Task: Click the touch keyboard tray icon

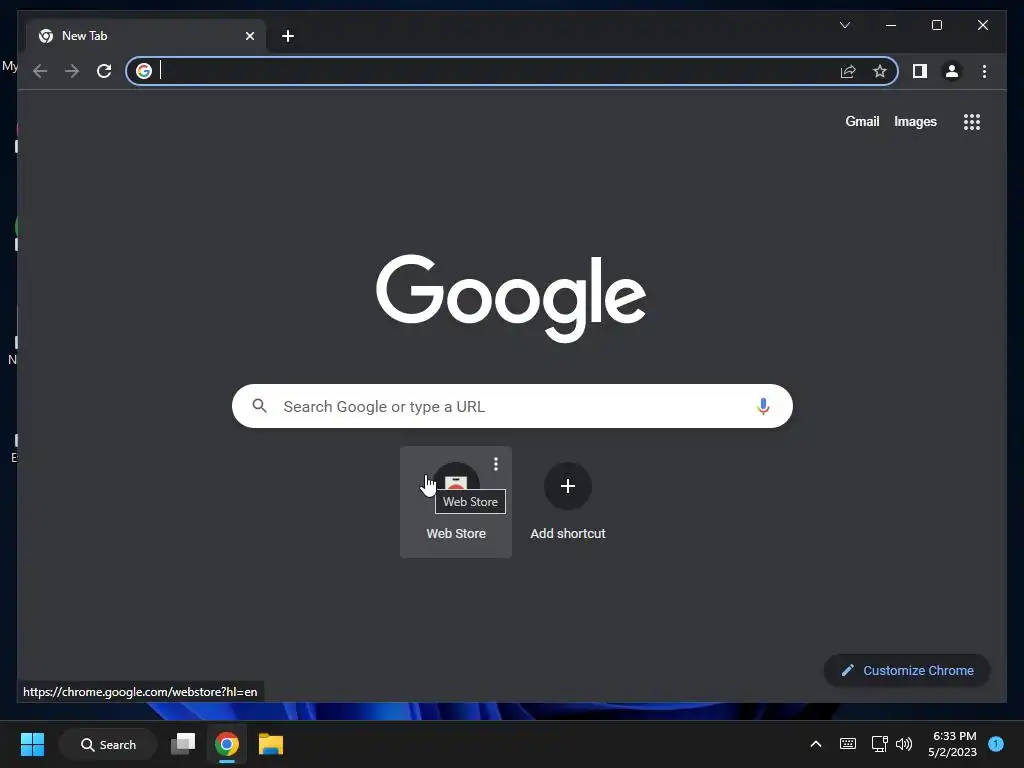Action: pos(848,744)
